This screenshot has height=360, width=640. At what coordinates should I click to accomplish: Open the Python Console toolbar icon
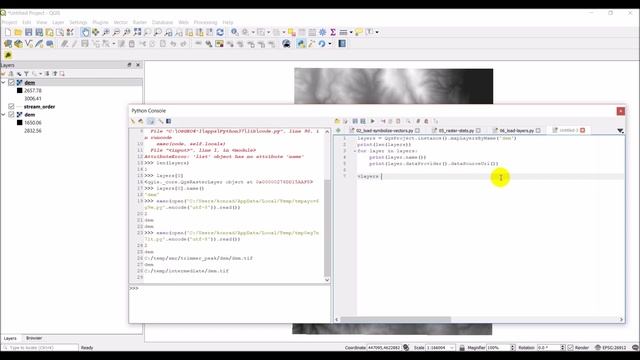click(x=301, y=44)
